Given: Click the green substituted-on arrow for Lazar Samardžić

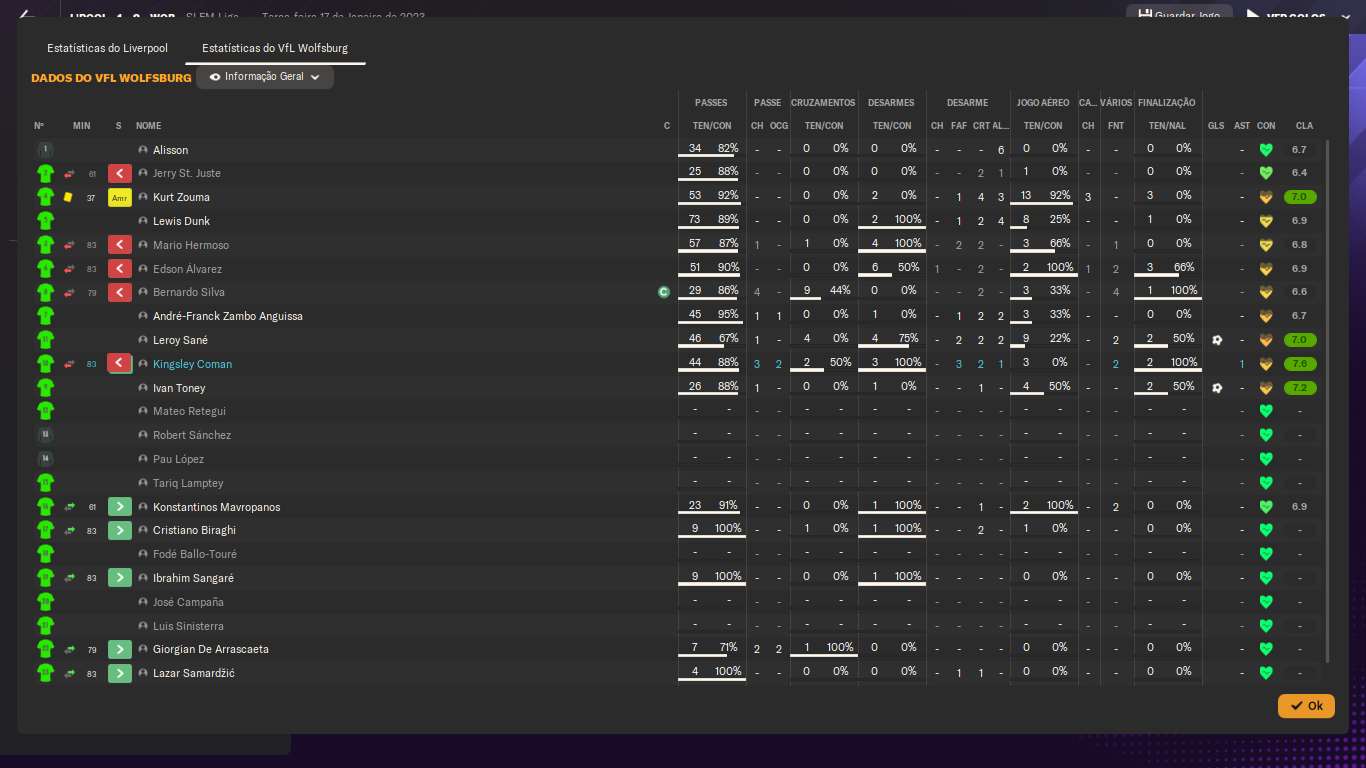Looking at the screenshot, I should click(x=120, y=673).
